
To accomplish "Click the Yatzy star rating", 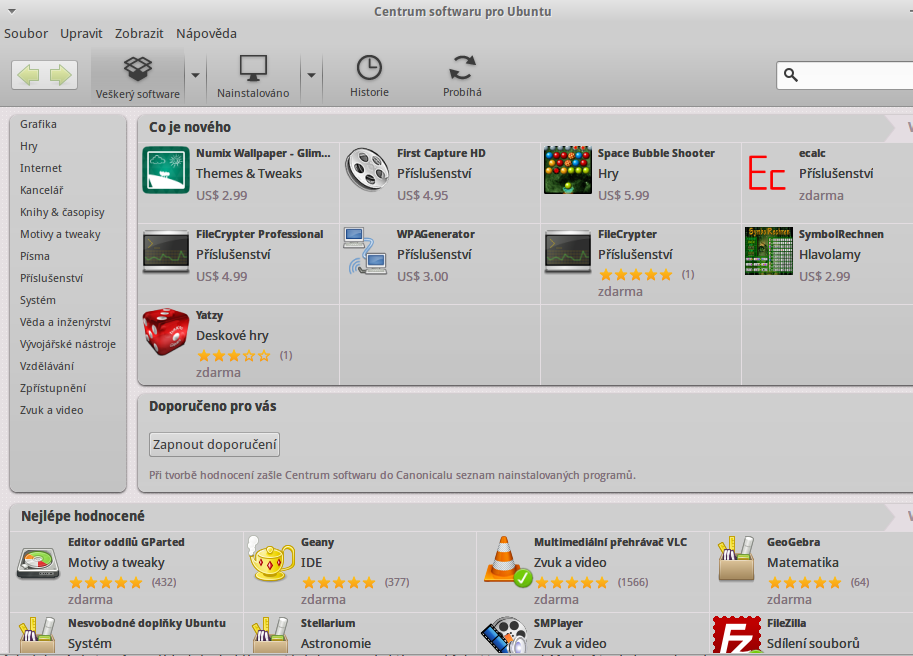I will [x=234, y=356].
